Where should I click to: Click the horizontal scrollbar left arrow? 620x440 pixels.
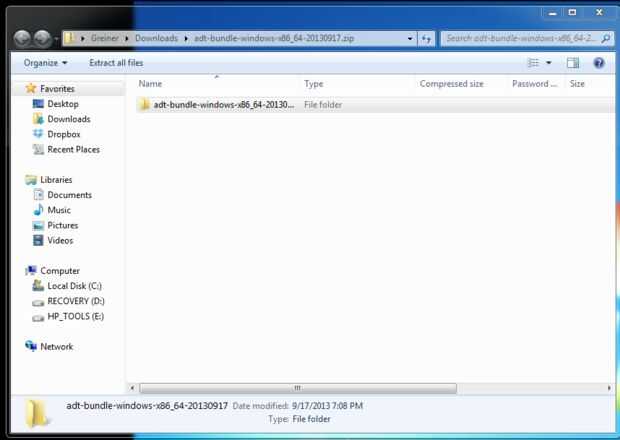pos(132,388)
